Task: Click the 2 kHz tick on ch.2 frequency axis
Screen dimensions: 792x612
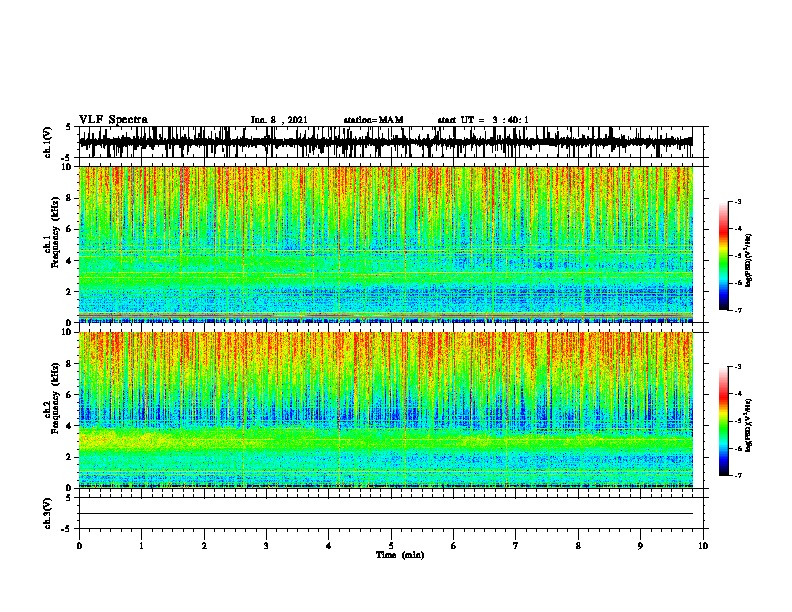Action: [x=70, y=457]
